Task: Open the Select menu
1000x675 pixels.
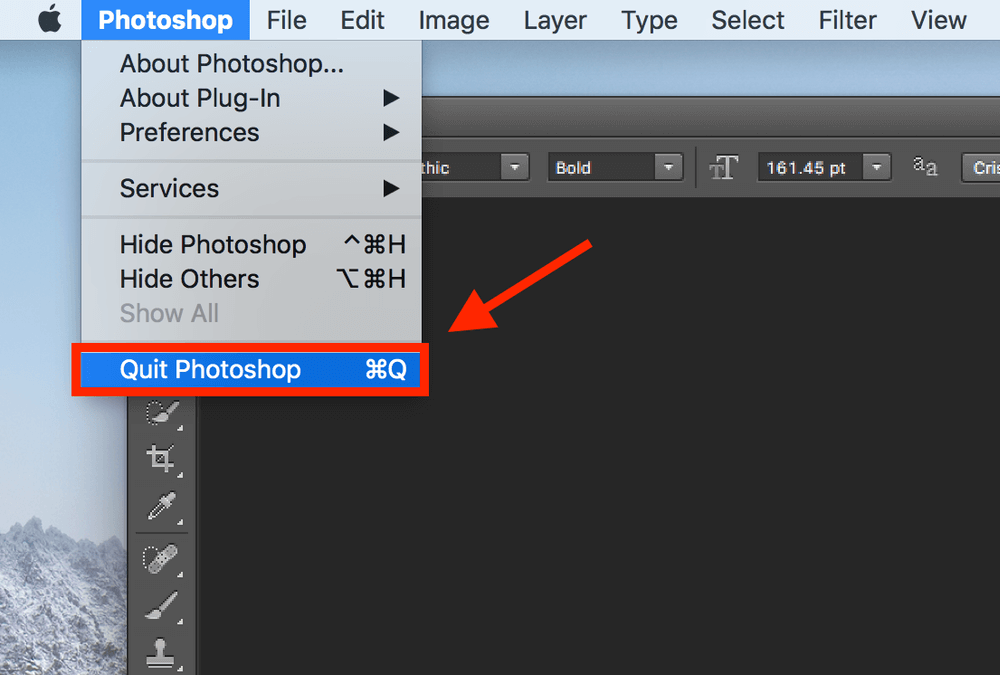Action: click(x=747, y=20)
